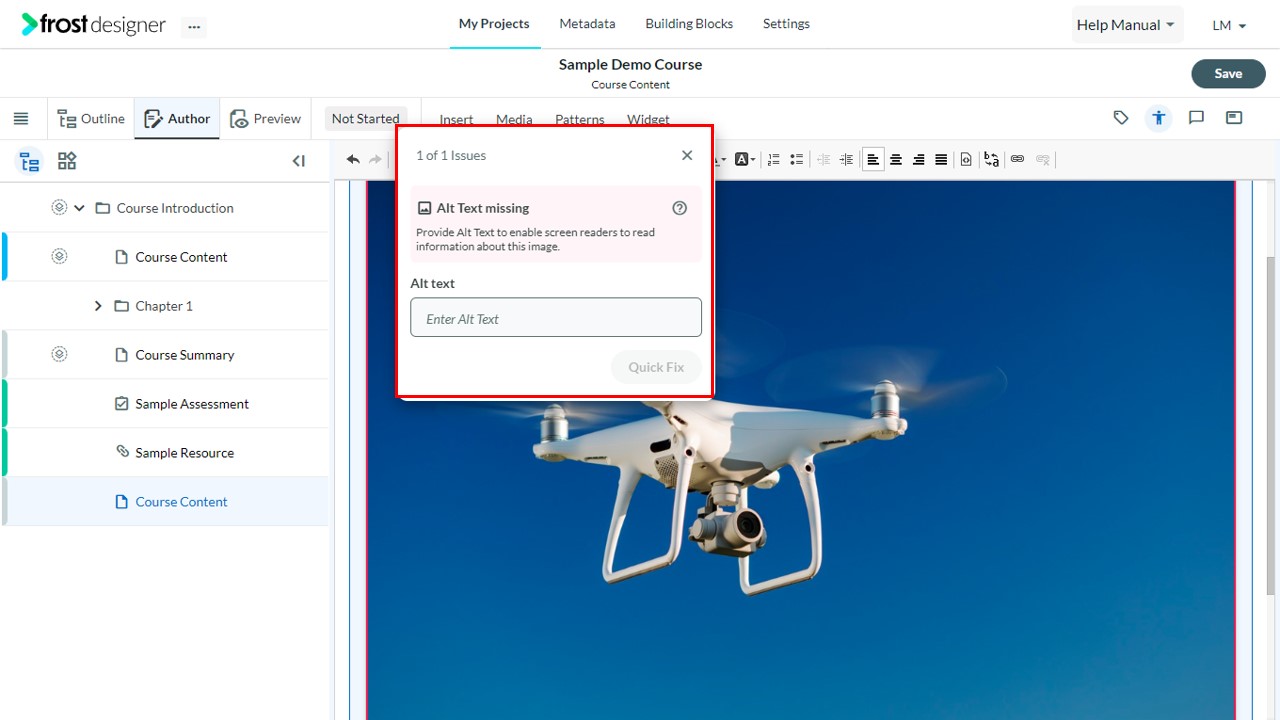Collapse the left outline panel
The height and width of the screenshot is (720, 1280).
(x=298, y=161)
